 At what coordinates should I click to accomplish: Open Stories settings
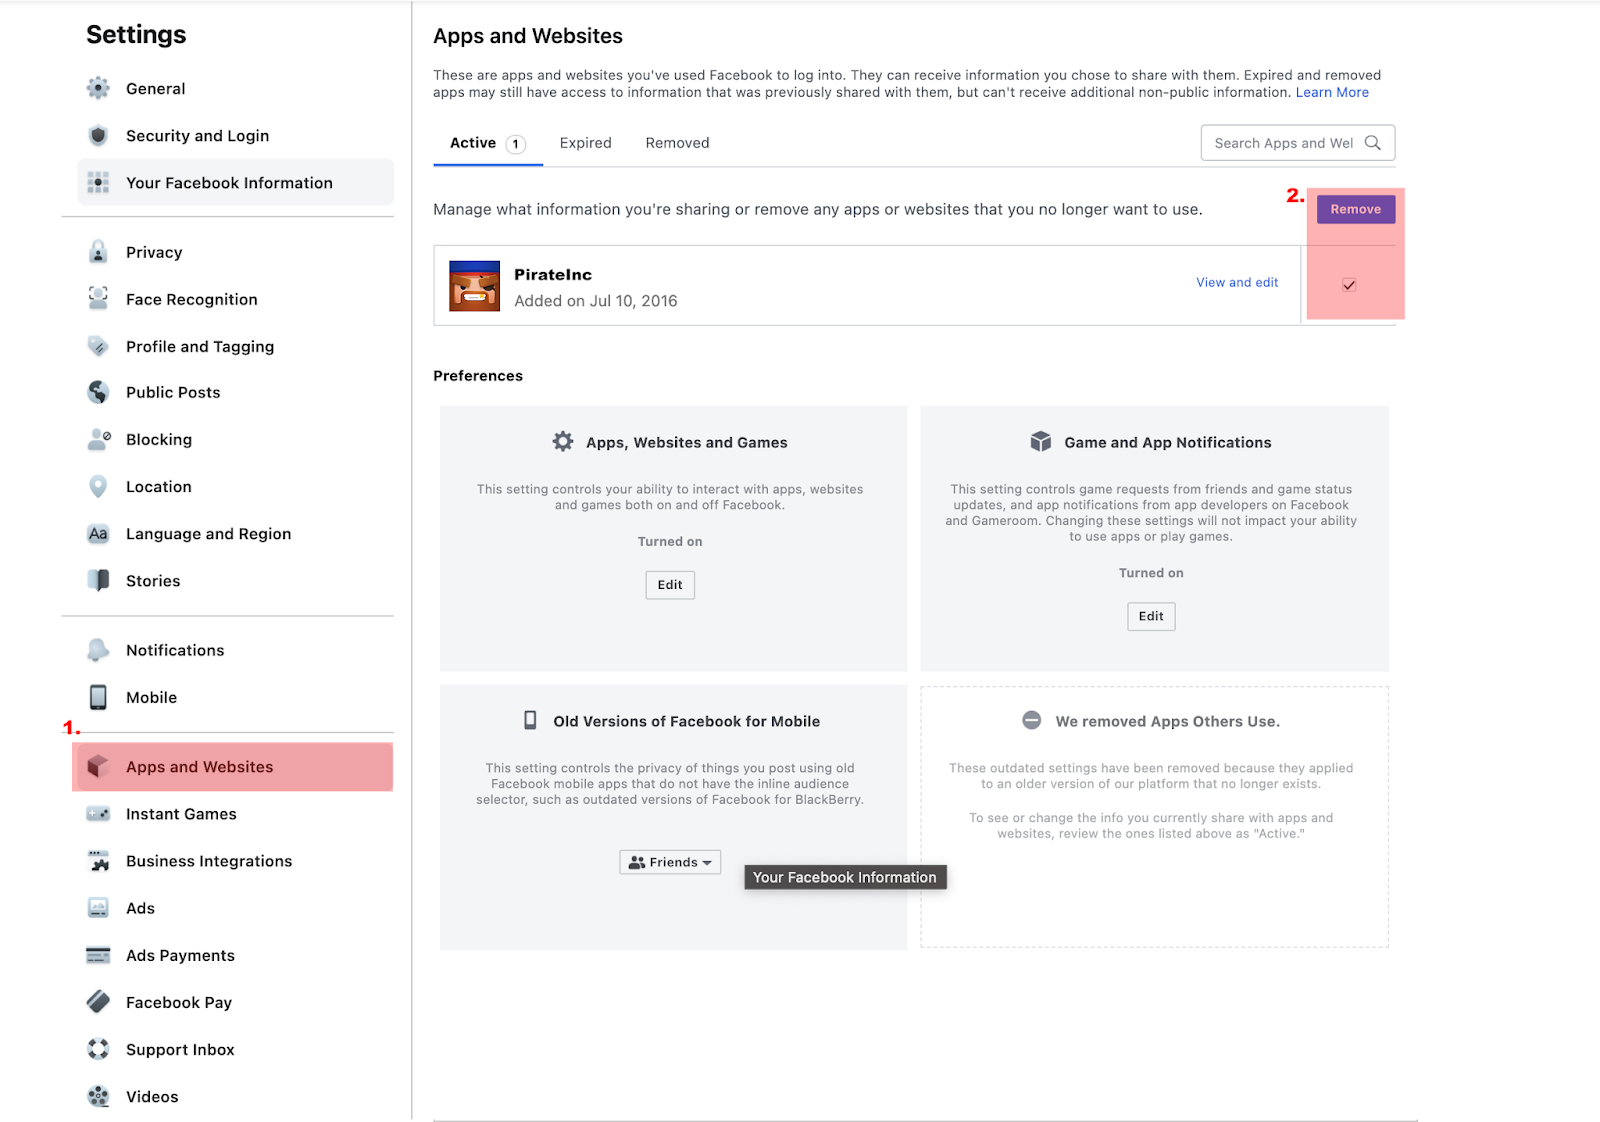(235, 580)
